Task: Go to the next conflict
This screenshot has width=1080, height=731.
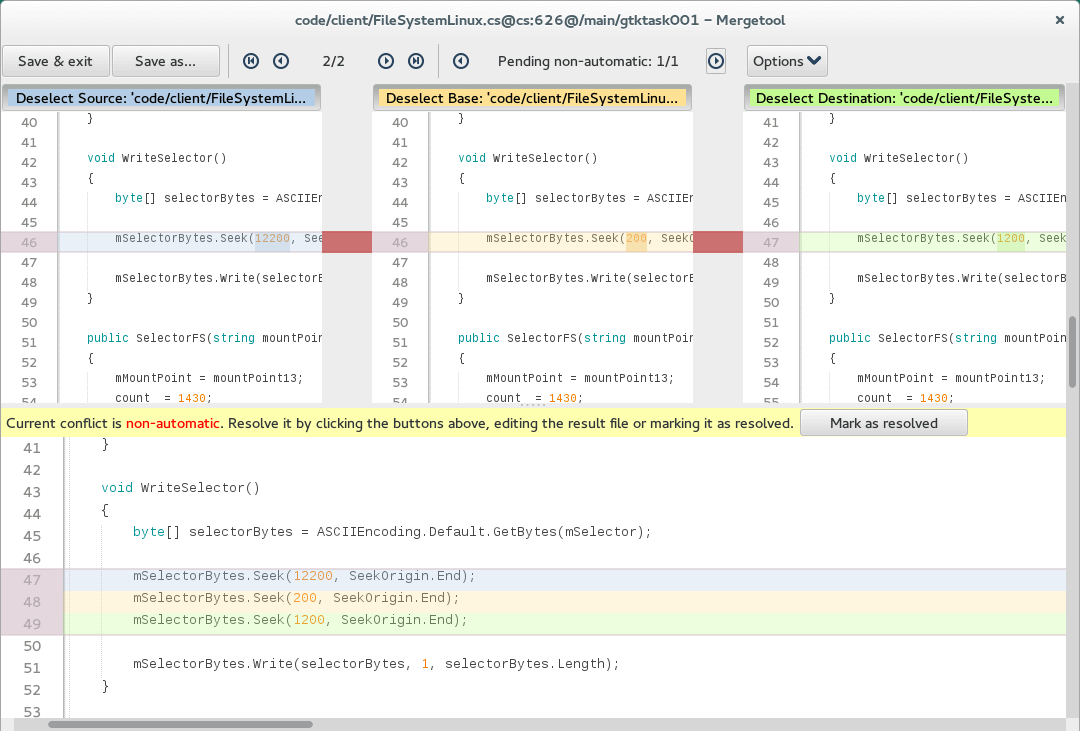Action: 386,61
